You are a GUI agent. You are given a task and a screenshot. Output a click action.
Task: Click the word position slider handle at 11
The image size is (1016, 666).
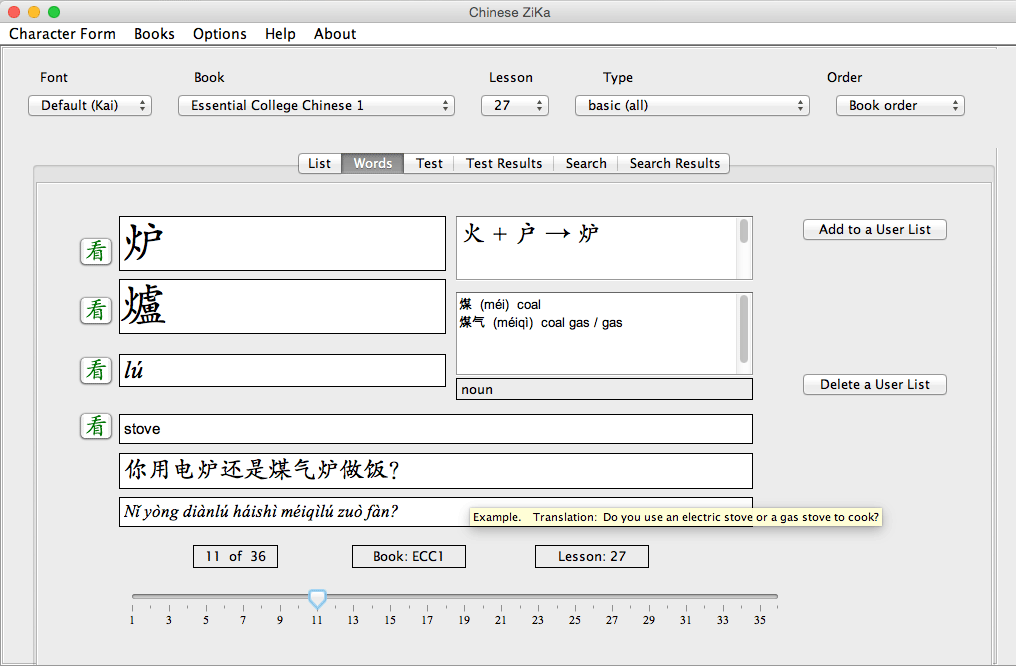tap(317, 598)
